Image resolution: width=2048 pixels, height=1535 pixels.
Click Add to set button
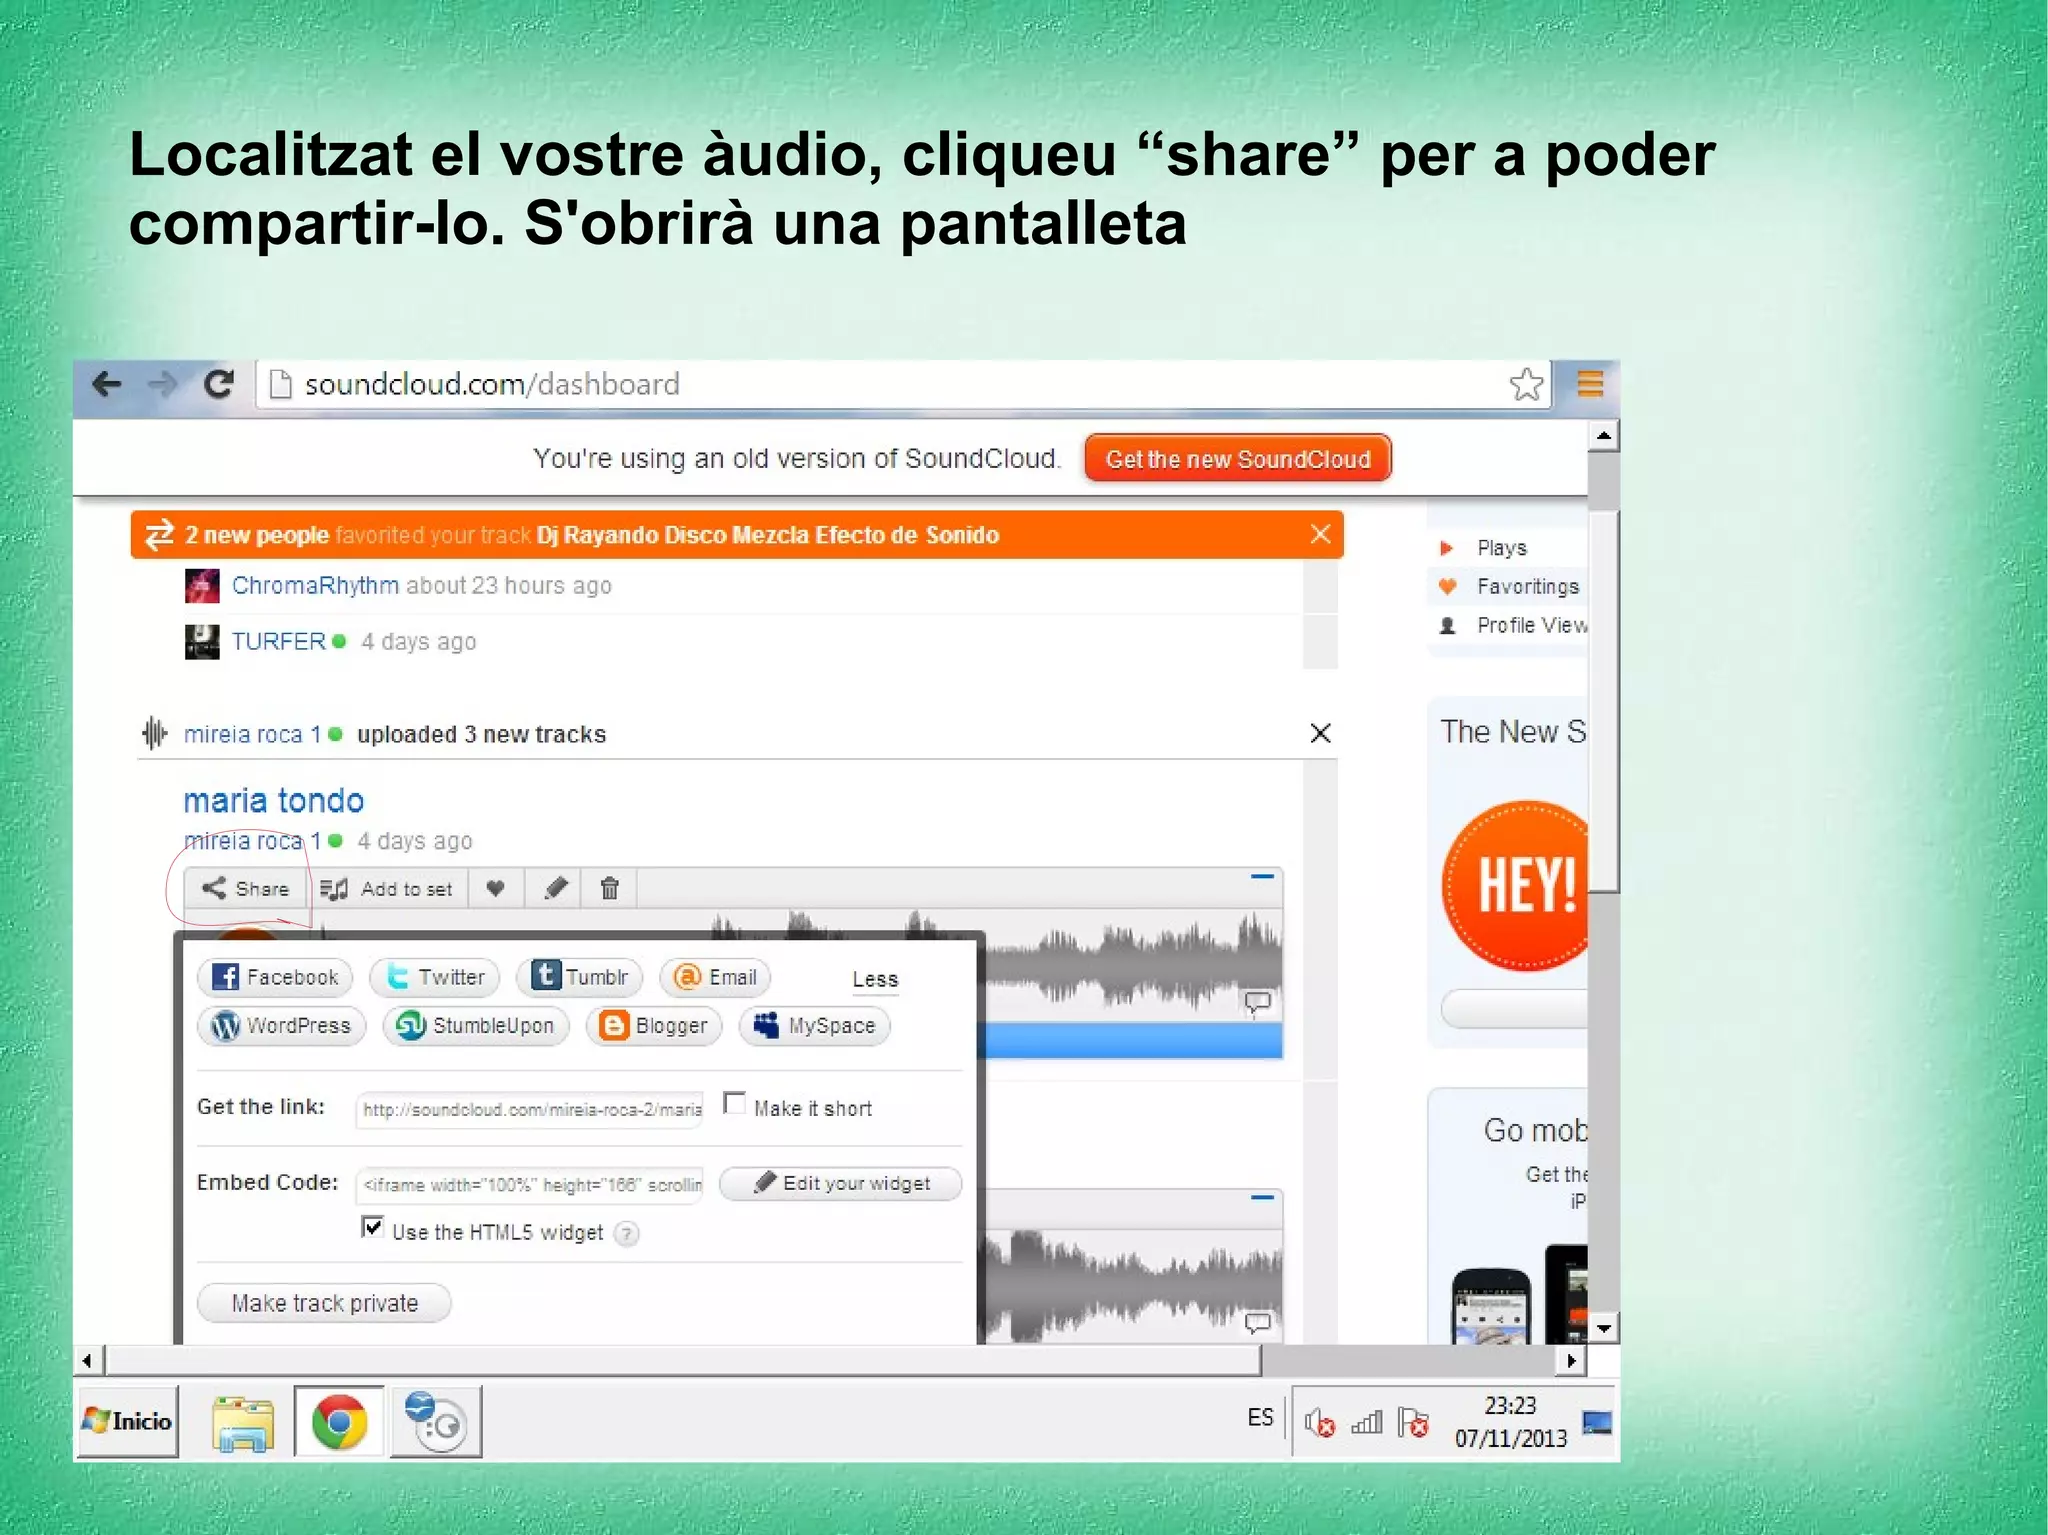(386, 888)
